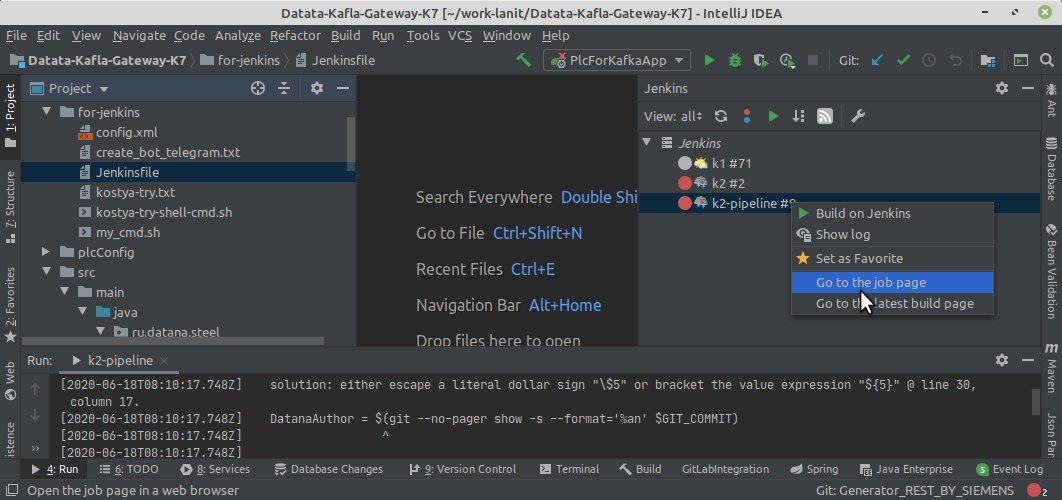1062x500 pixels.
Task: Expand the plcConfig folder
Action: point(46,252)
